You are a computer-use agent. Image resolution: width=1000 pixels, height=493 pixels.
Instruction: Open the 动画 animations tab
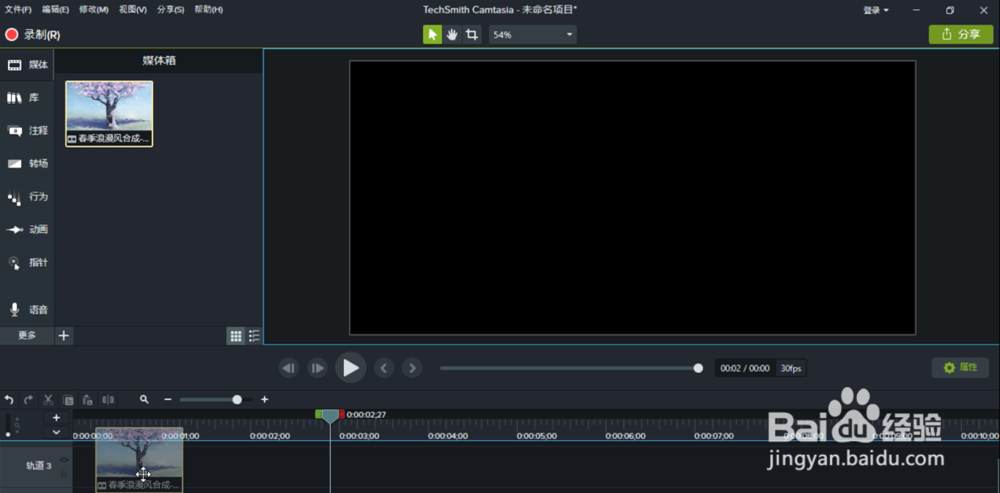27,230
